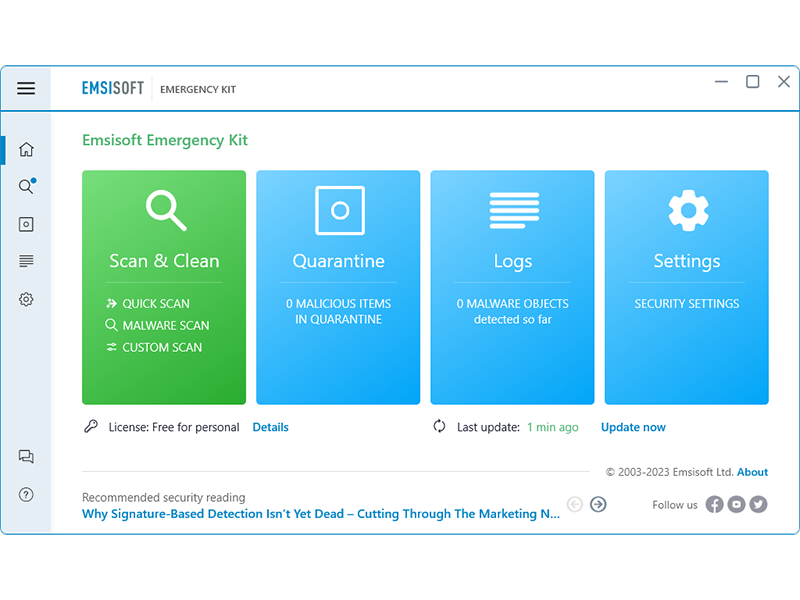Open the About link

click(752, 472)
